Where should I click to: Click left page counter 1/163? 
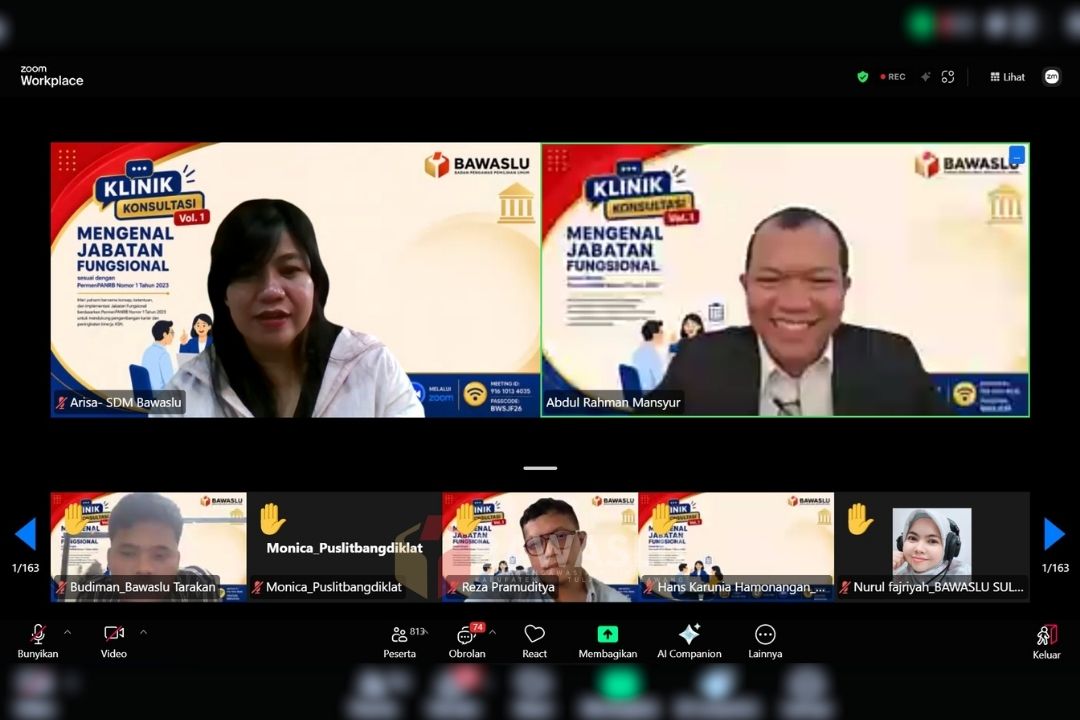point(25,568)
